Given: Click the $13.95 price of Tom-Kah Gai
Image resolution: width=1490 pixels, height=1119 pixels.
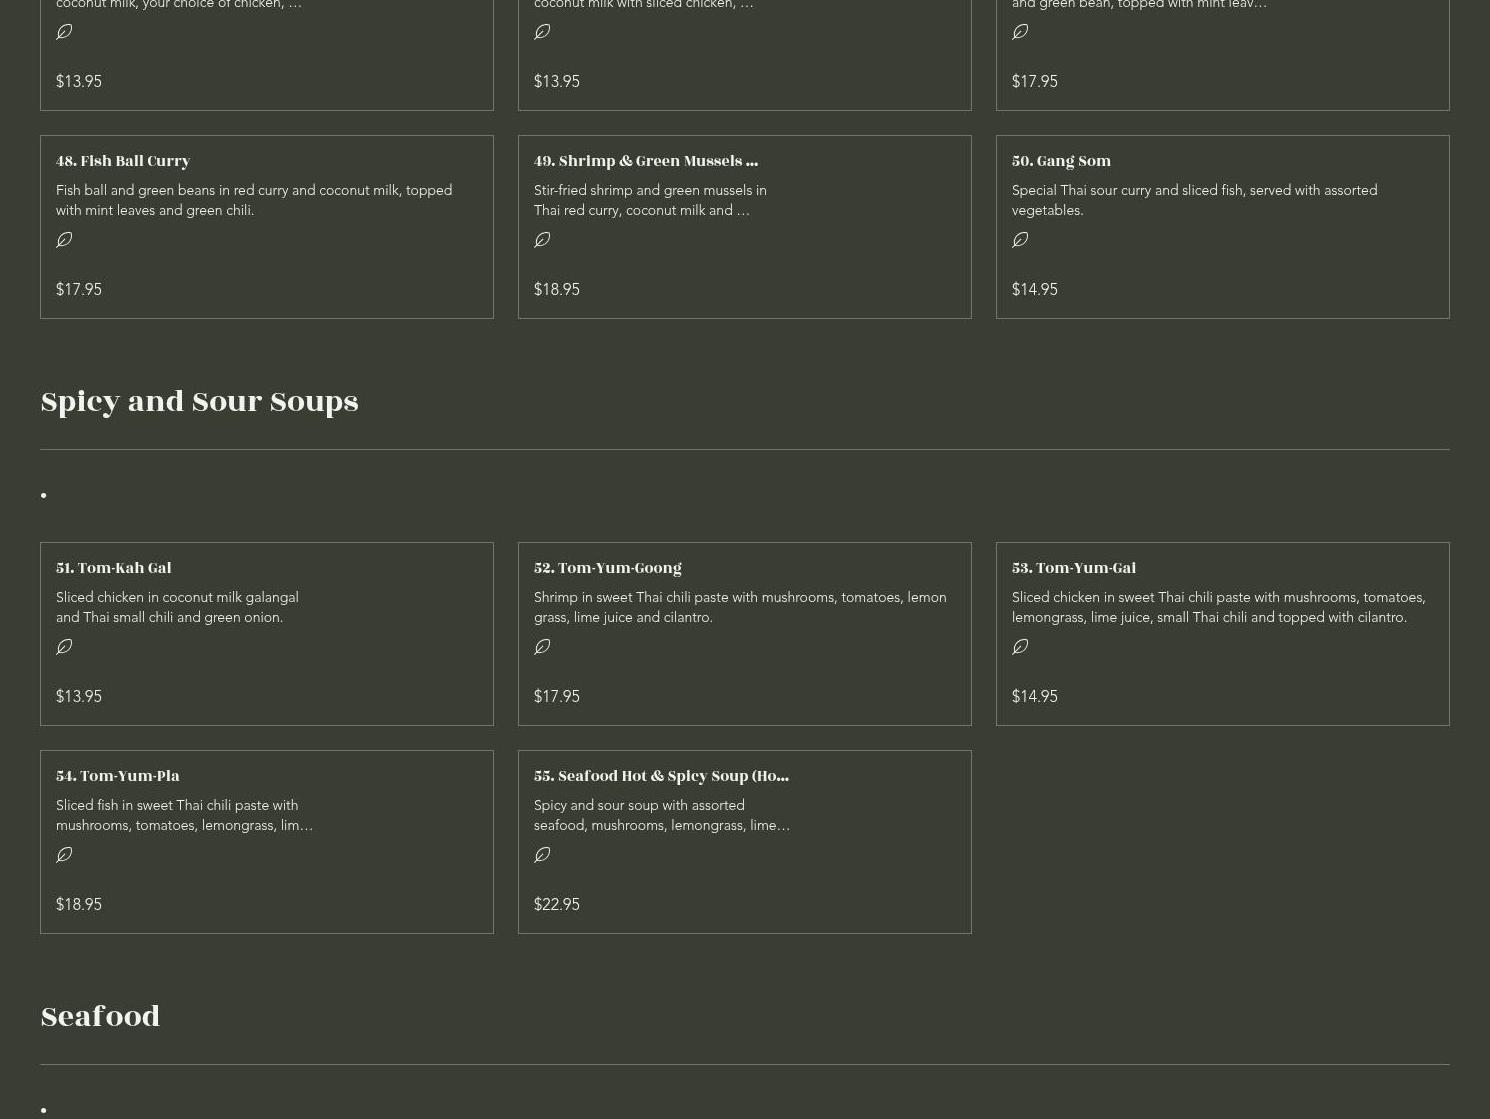Looking at the screenshot, I should (79, 696).
